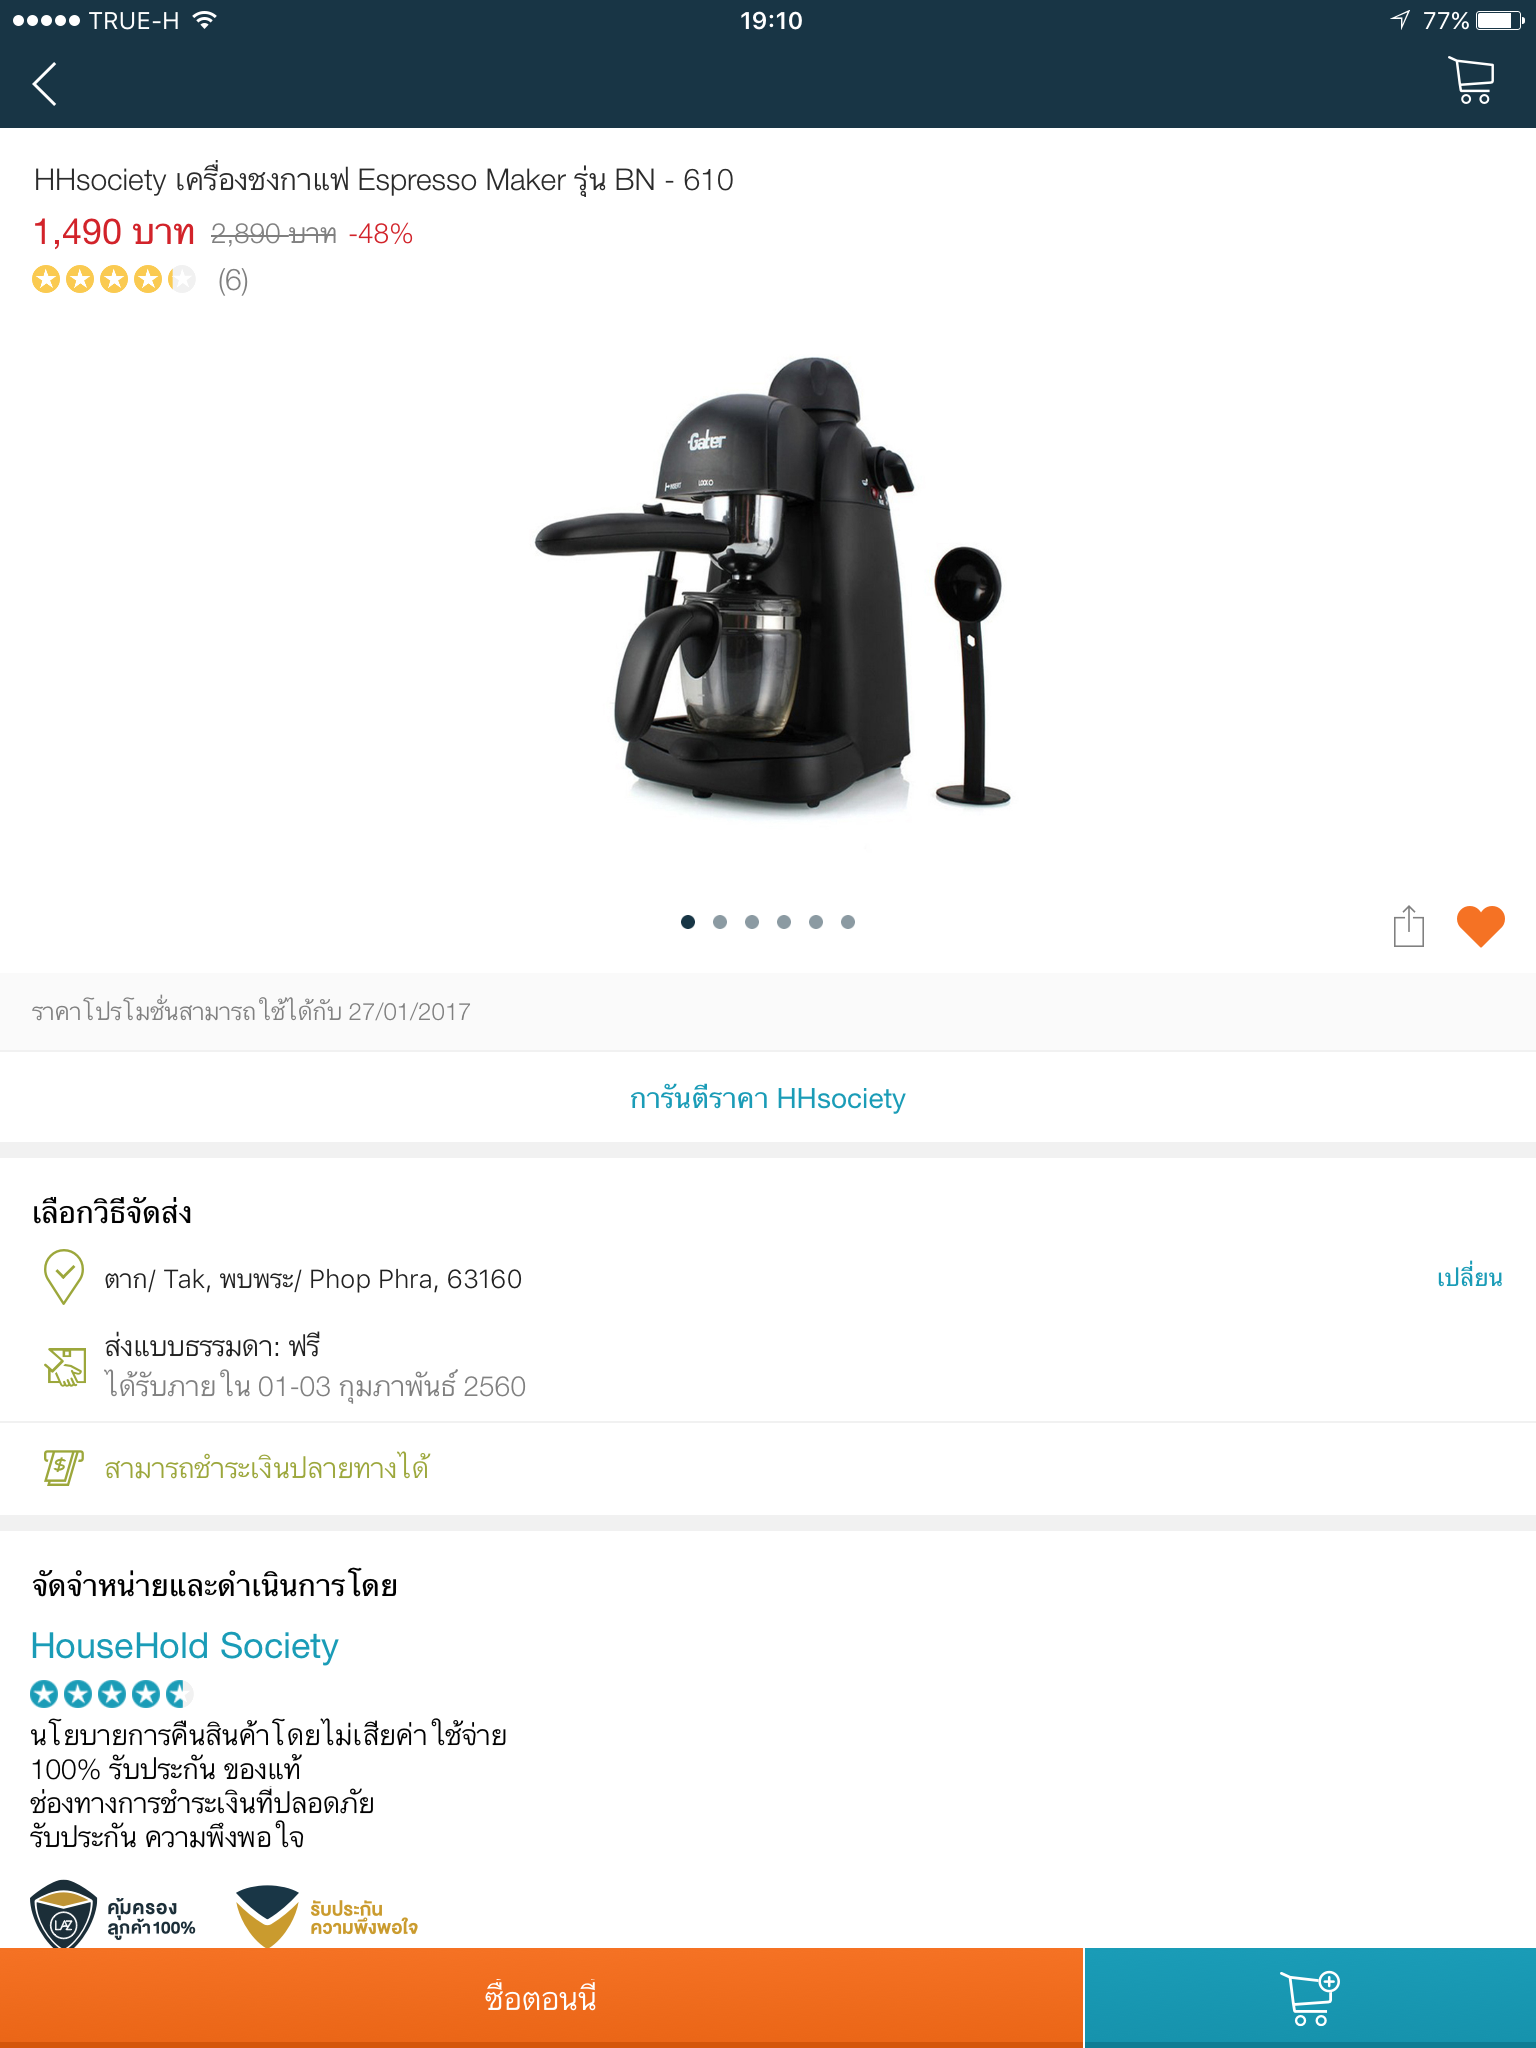The image size is (1536, 2048).
Task: Tap the seller's blue star rating
Action: tap(111, 1694)
